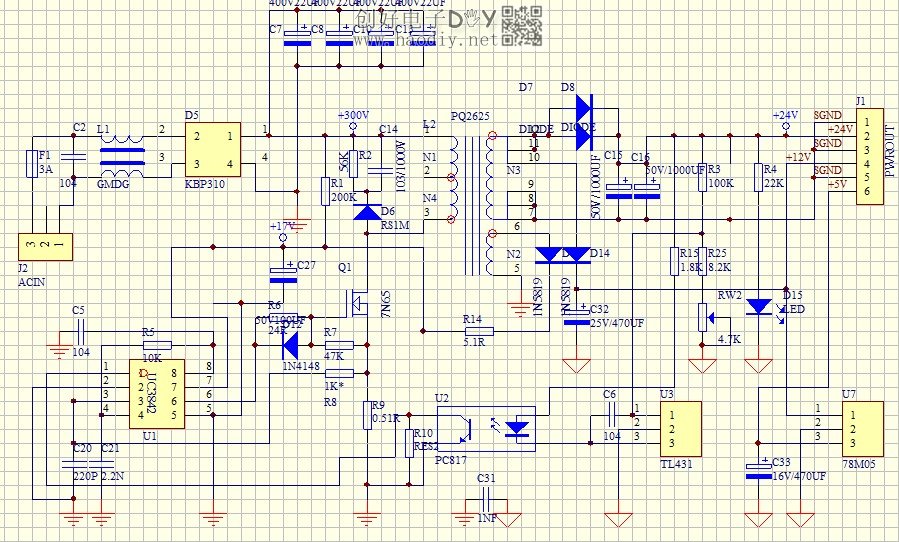Viewport: 899px width, 542px height.
Task: Select the D6 RS1M diode
Action: tap(369, 212)
